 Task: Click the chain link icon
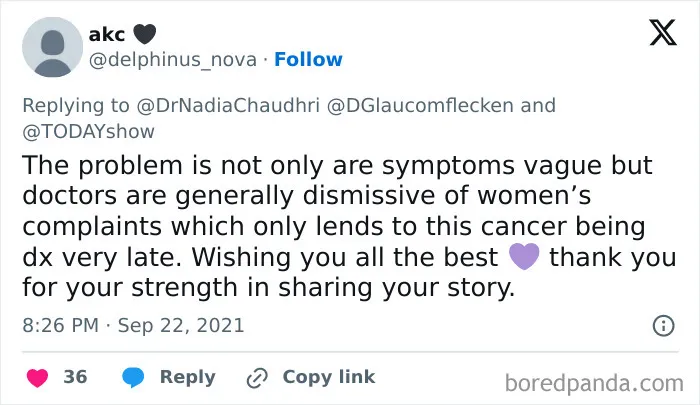(x=257, y=378)
